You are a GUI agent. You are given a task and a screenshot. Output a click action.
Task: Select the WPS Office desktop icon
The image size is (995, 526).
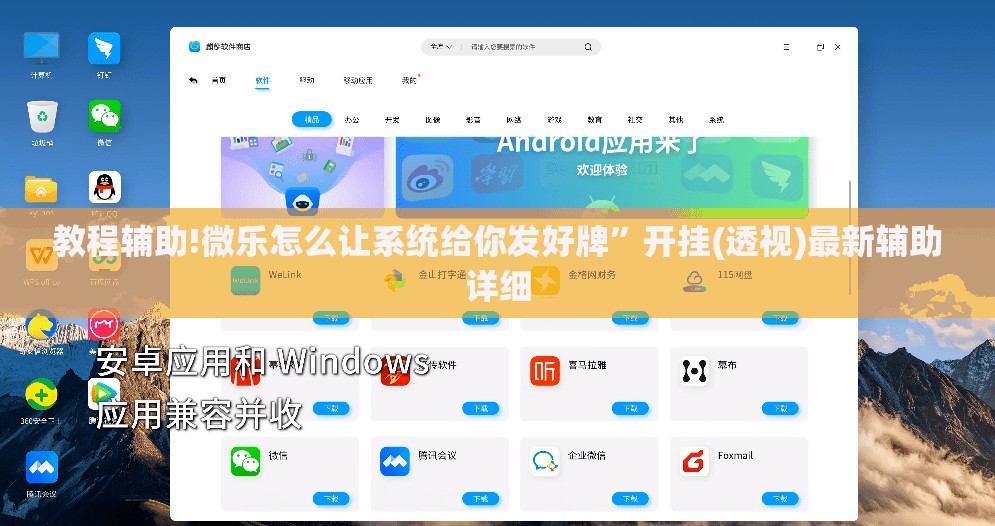[x=41, y=256]
